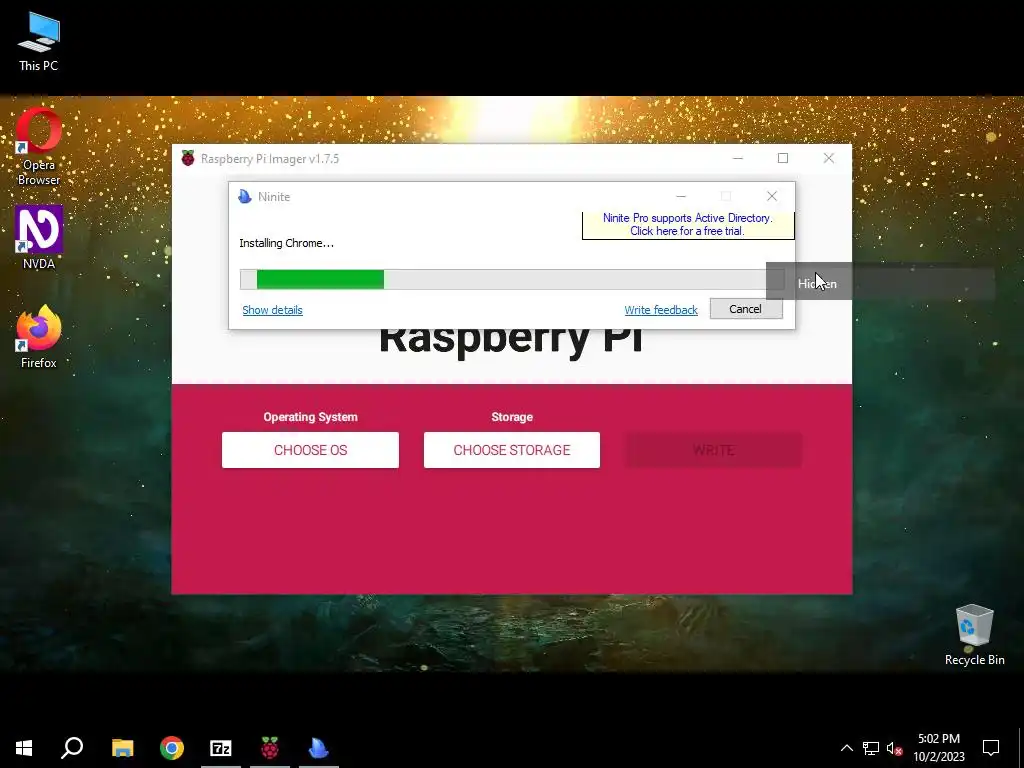The width and height of the screenshot is (1024, 768).
Task: Open Google Chrome from taskbar
Action: (172, 748)
